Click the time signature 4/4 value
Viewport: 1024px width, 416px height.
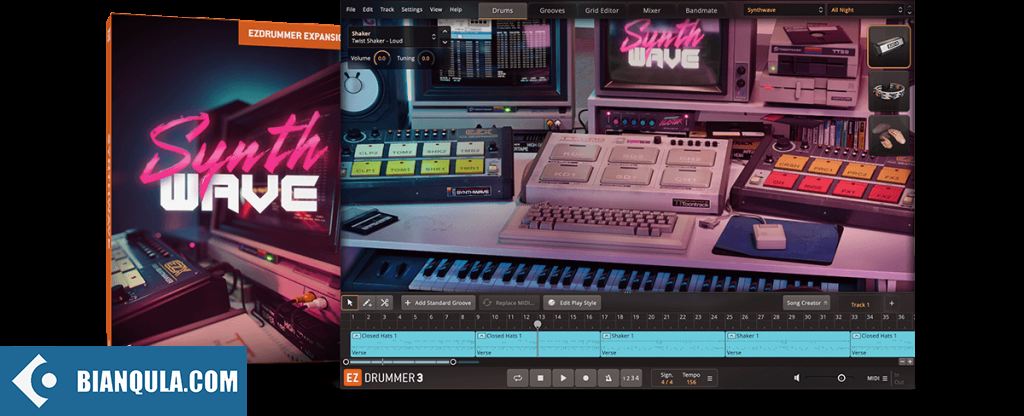(667, 382)
